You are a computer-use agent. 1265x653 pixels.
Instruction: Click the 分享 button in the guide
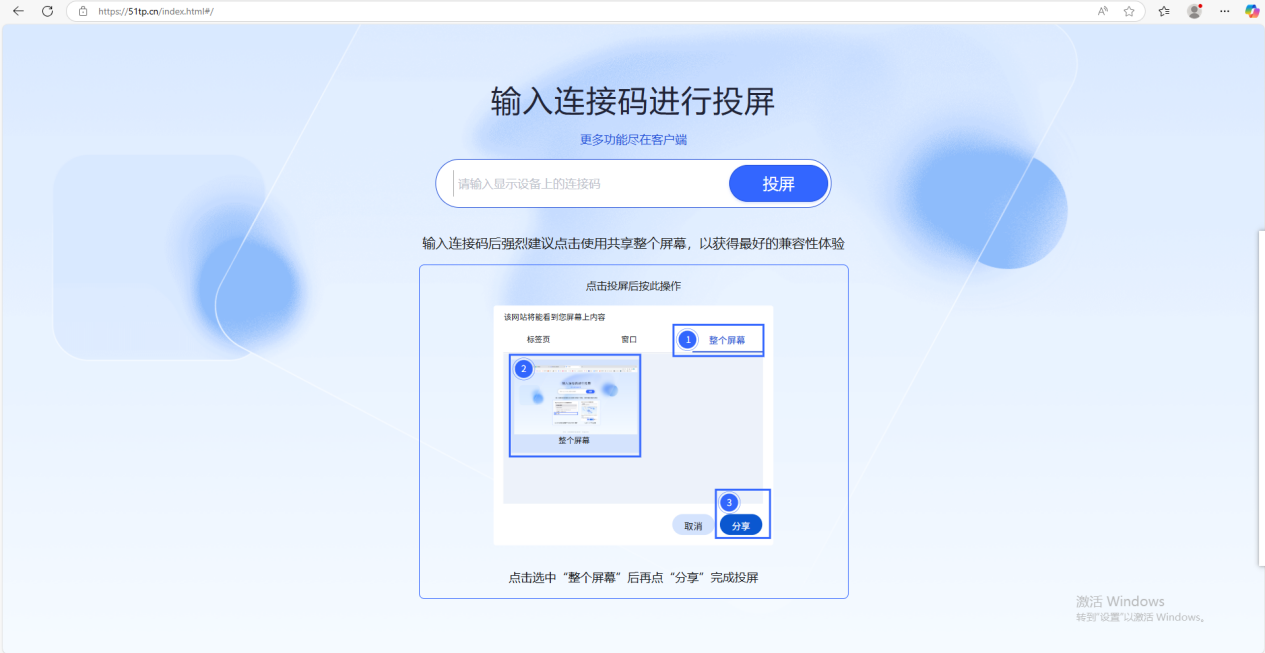click(x=740, y=525)
